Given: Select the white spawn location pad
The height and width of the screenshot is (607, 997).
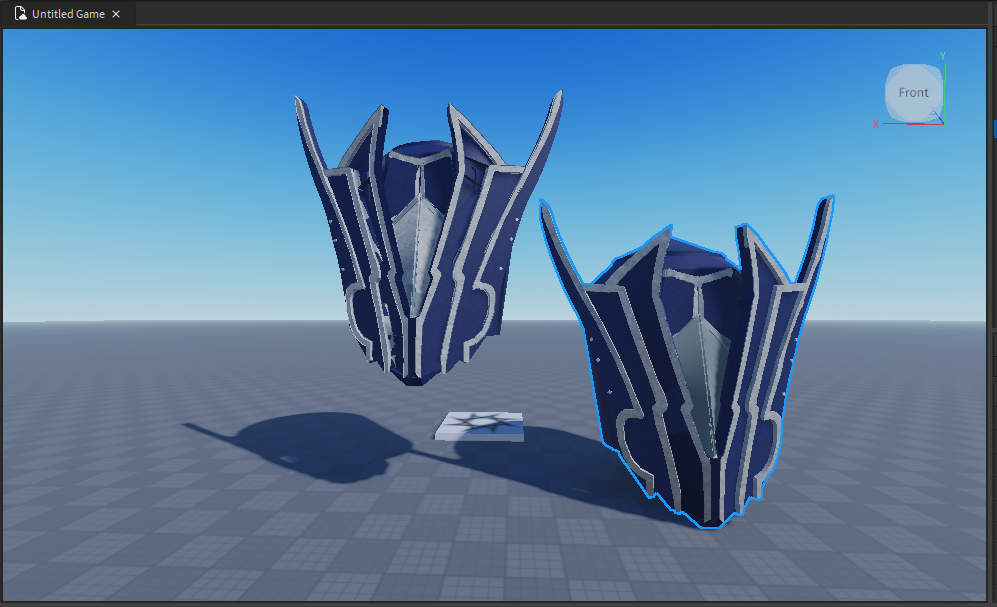Looking at the screenshot, I should pos(480,426).
